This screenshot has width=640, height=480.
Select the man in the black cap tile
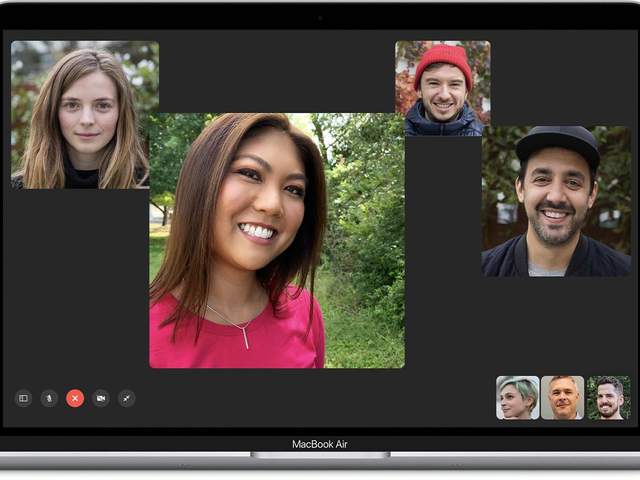tap(556, 201)
